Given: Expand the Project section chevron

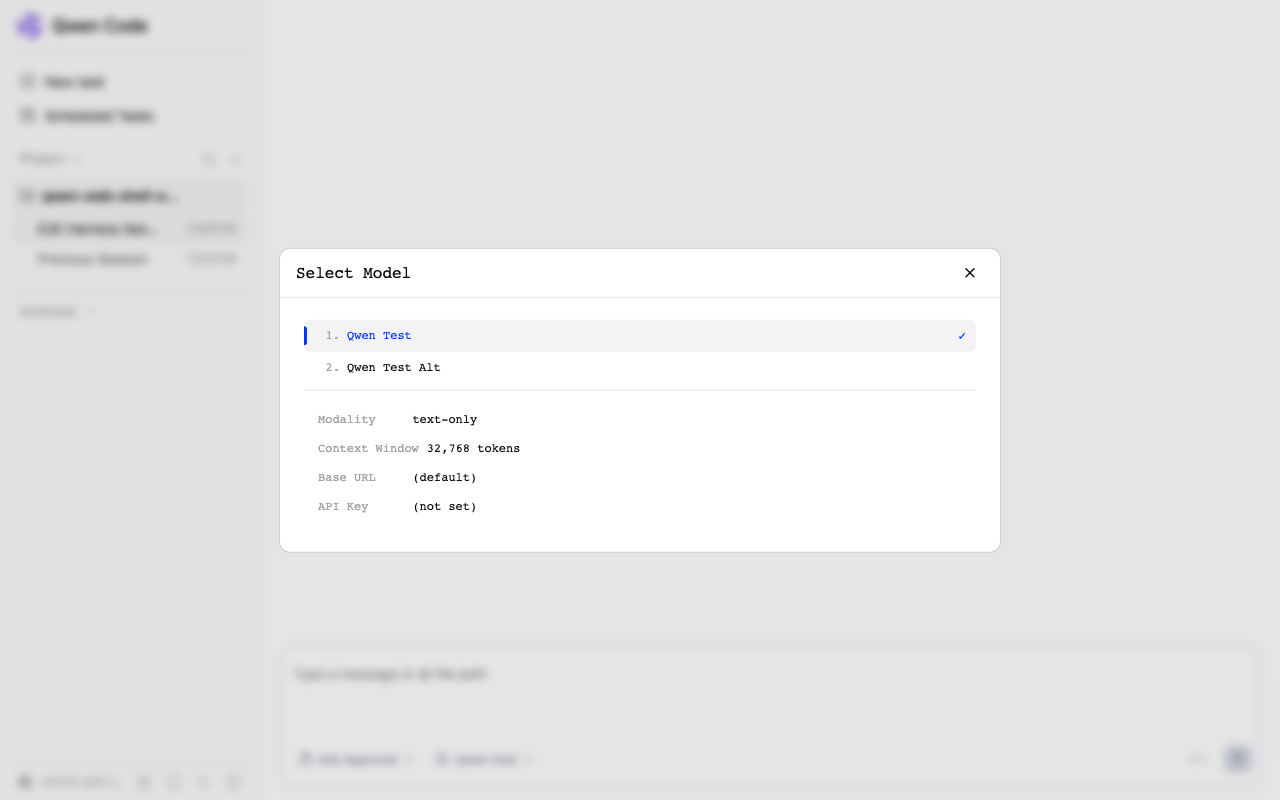Looking at the screenshot, I should 78,159.
